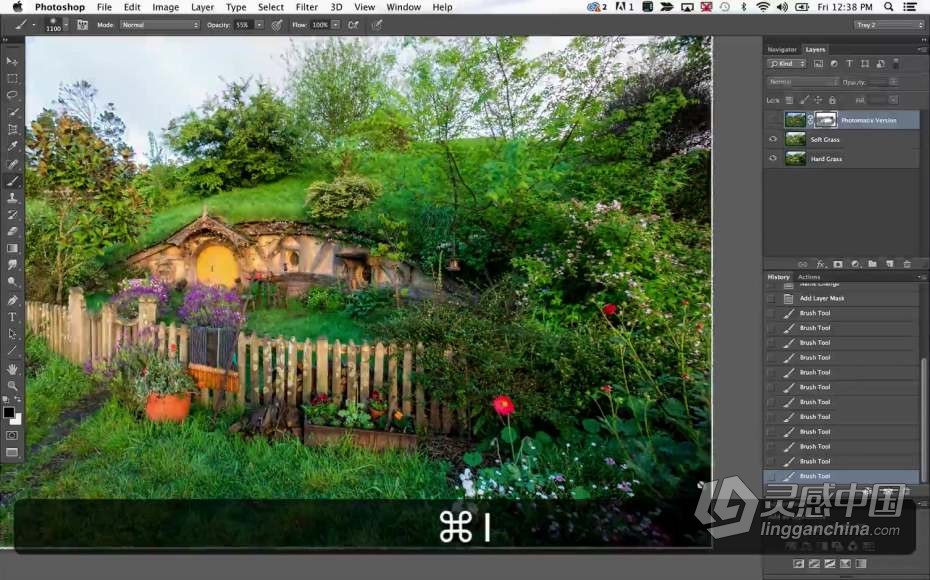Create a new layer group
Image resolution: width=930 pixels, height=580 pixels.
coord(872,264)
